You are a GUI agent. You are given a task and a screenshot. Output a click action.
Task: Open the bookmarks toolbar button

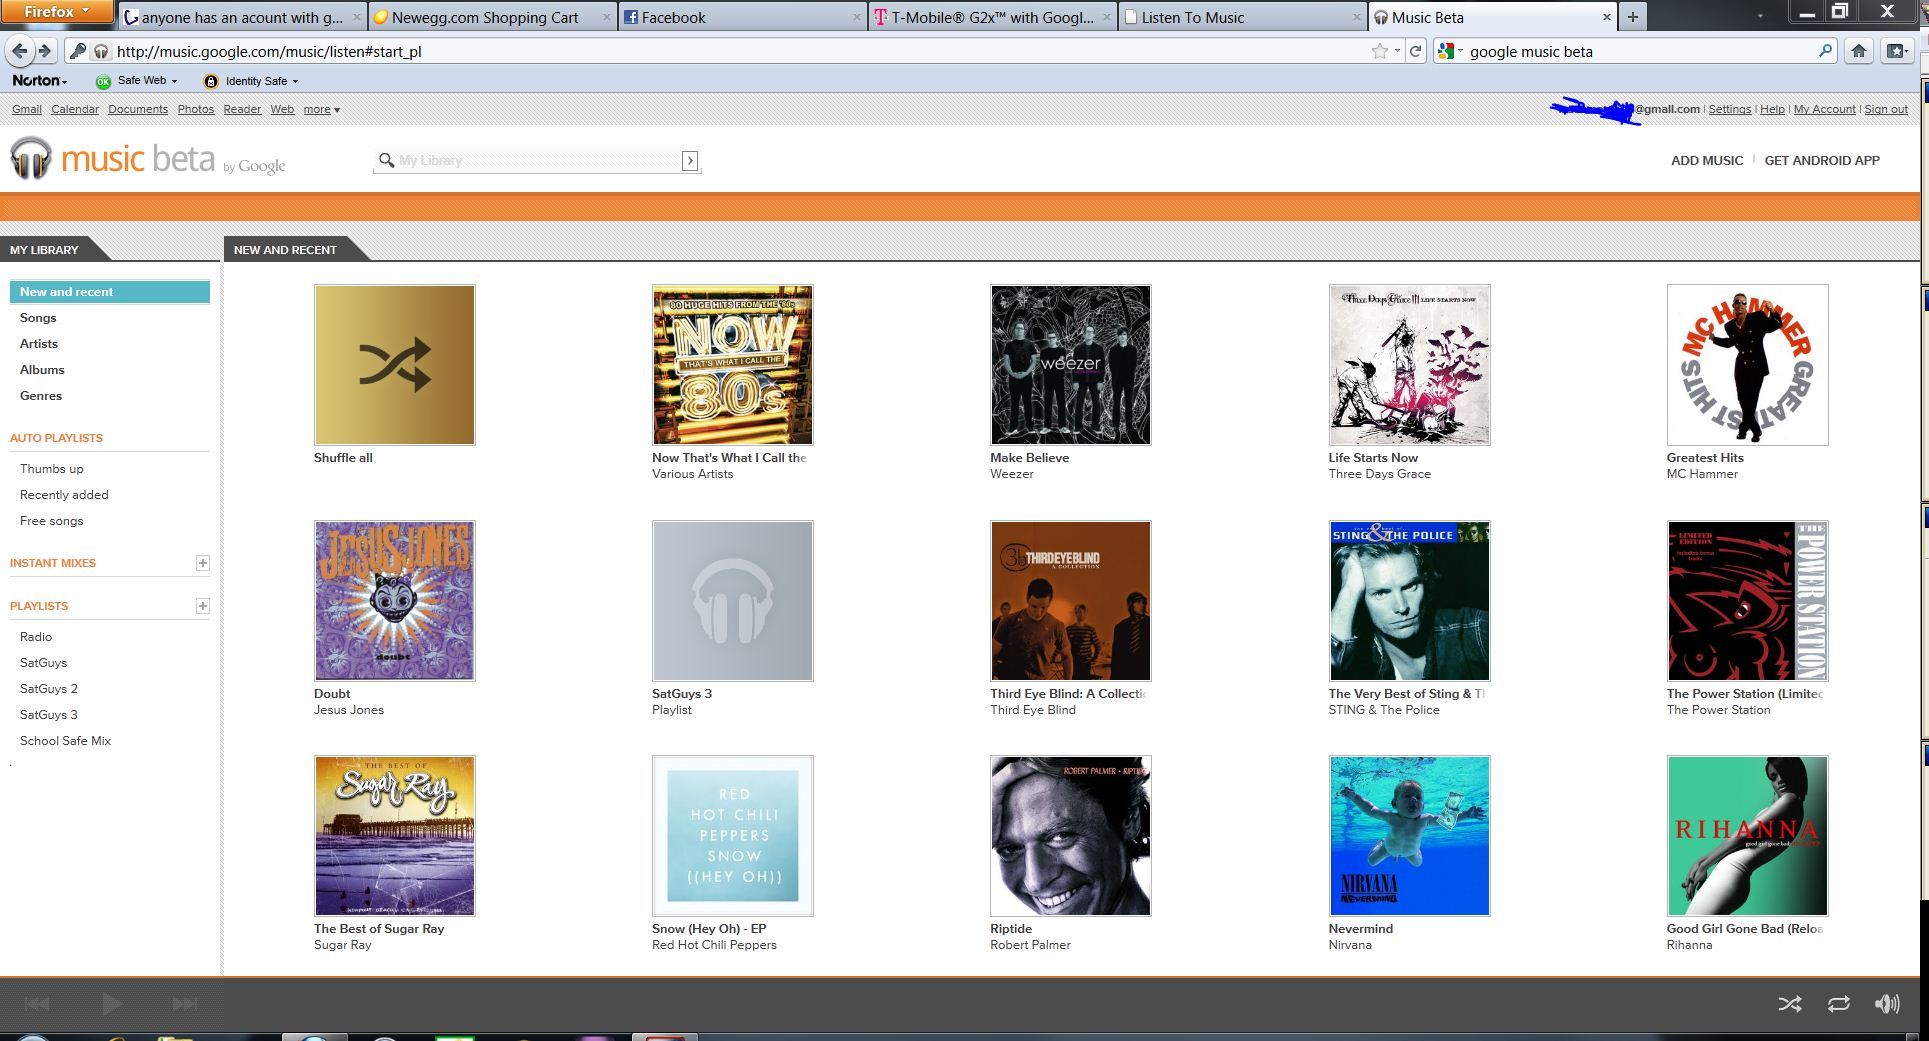point(1896,51)
